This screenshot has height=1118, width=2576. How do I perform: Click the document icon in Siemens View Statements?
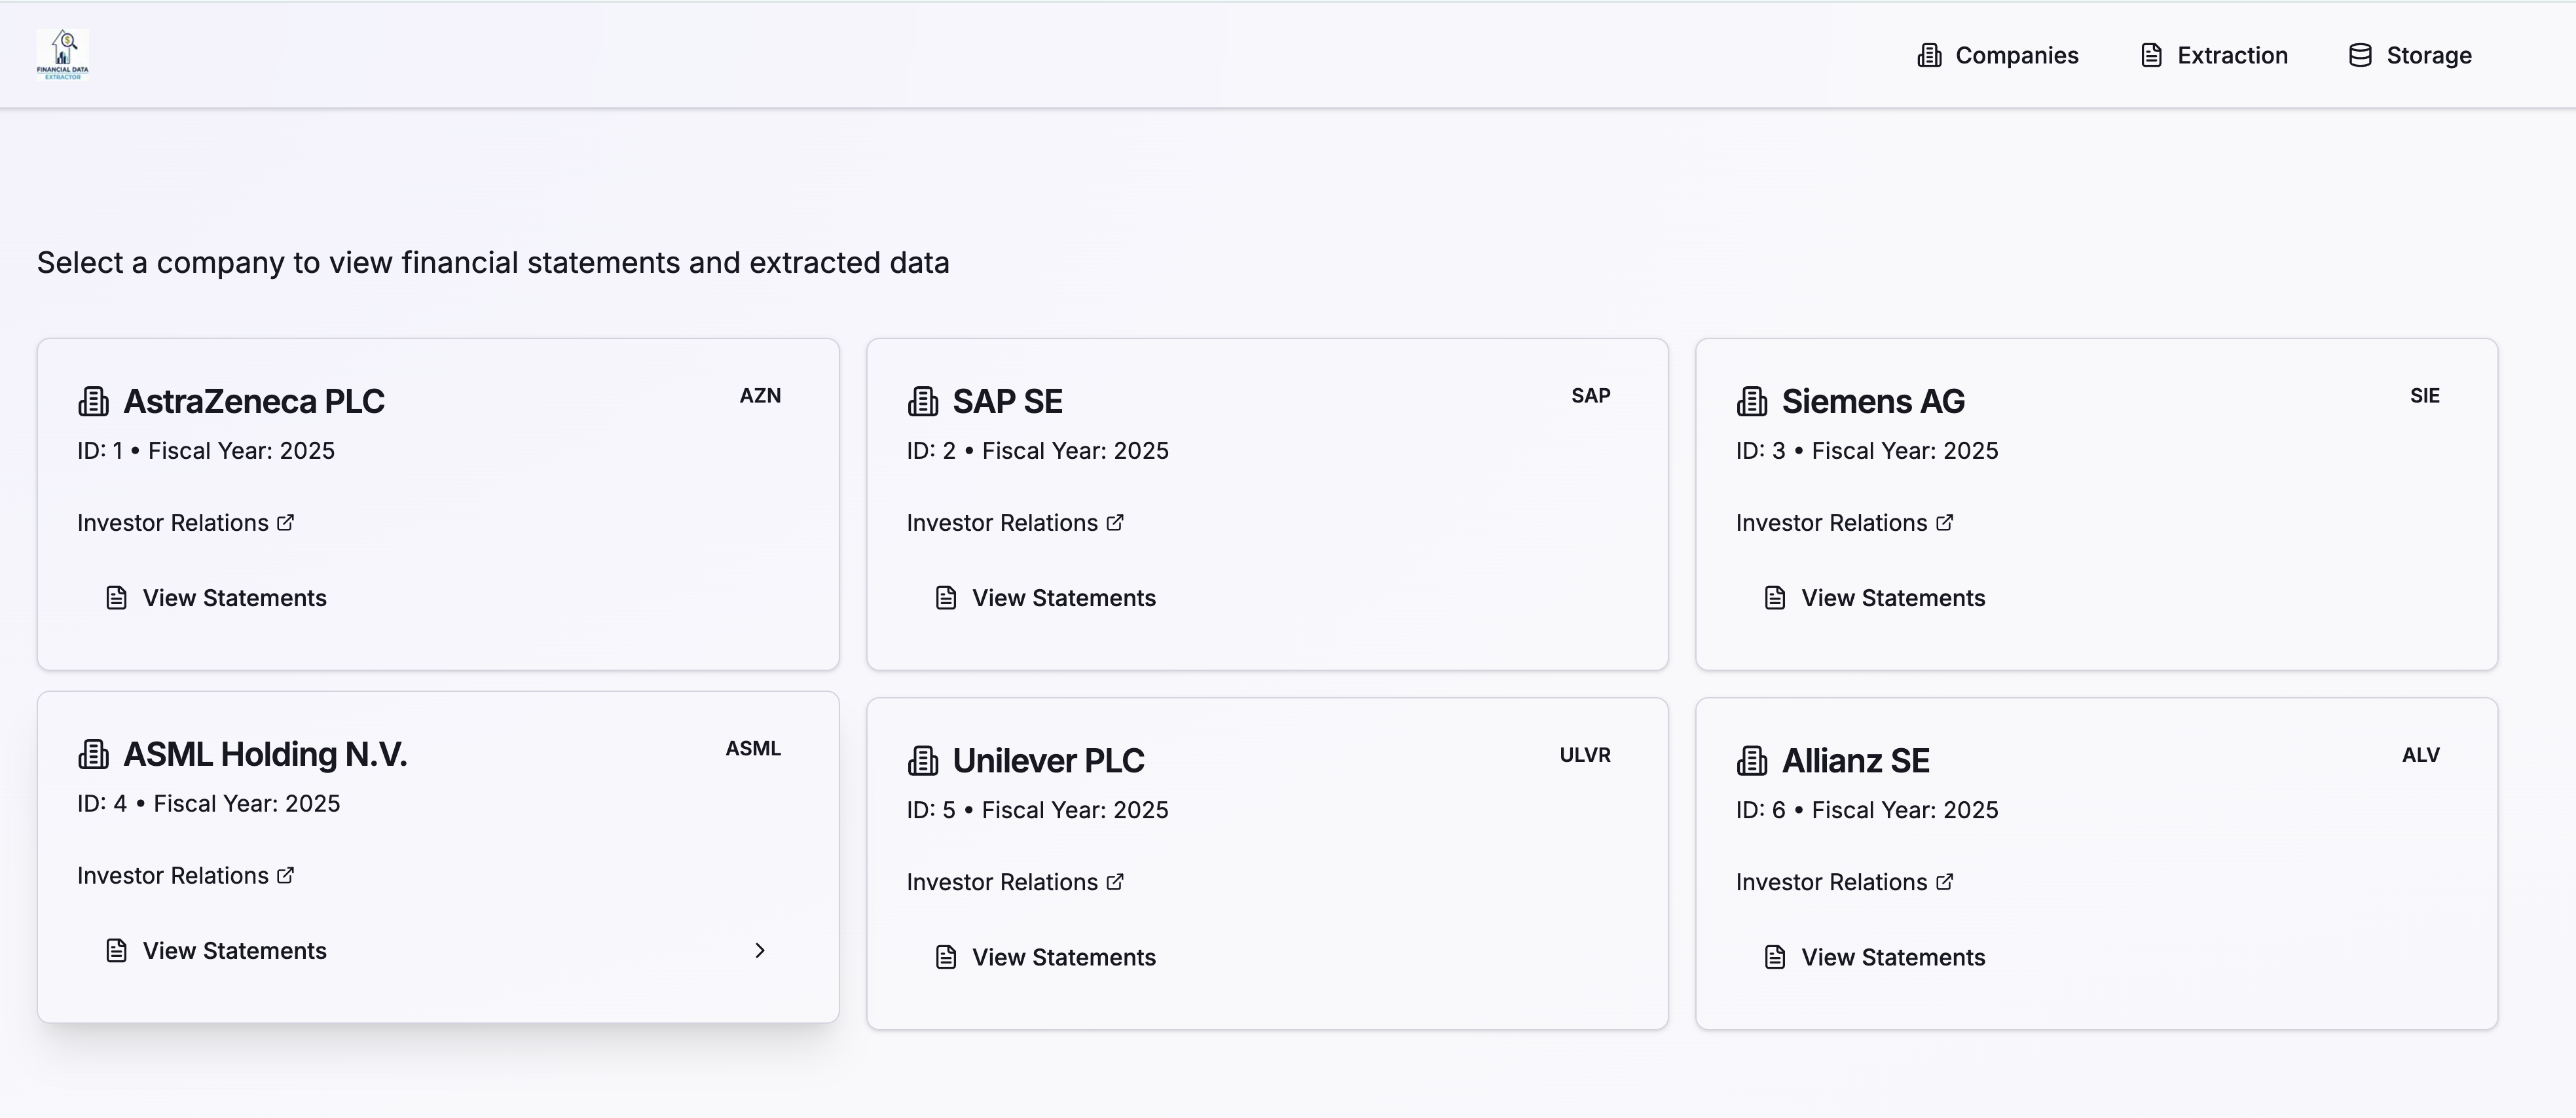(x=1775, y=598)
